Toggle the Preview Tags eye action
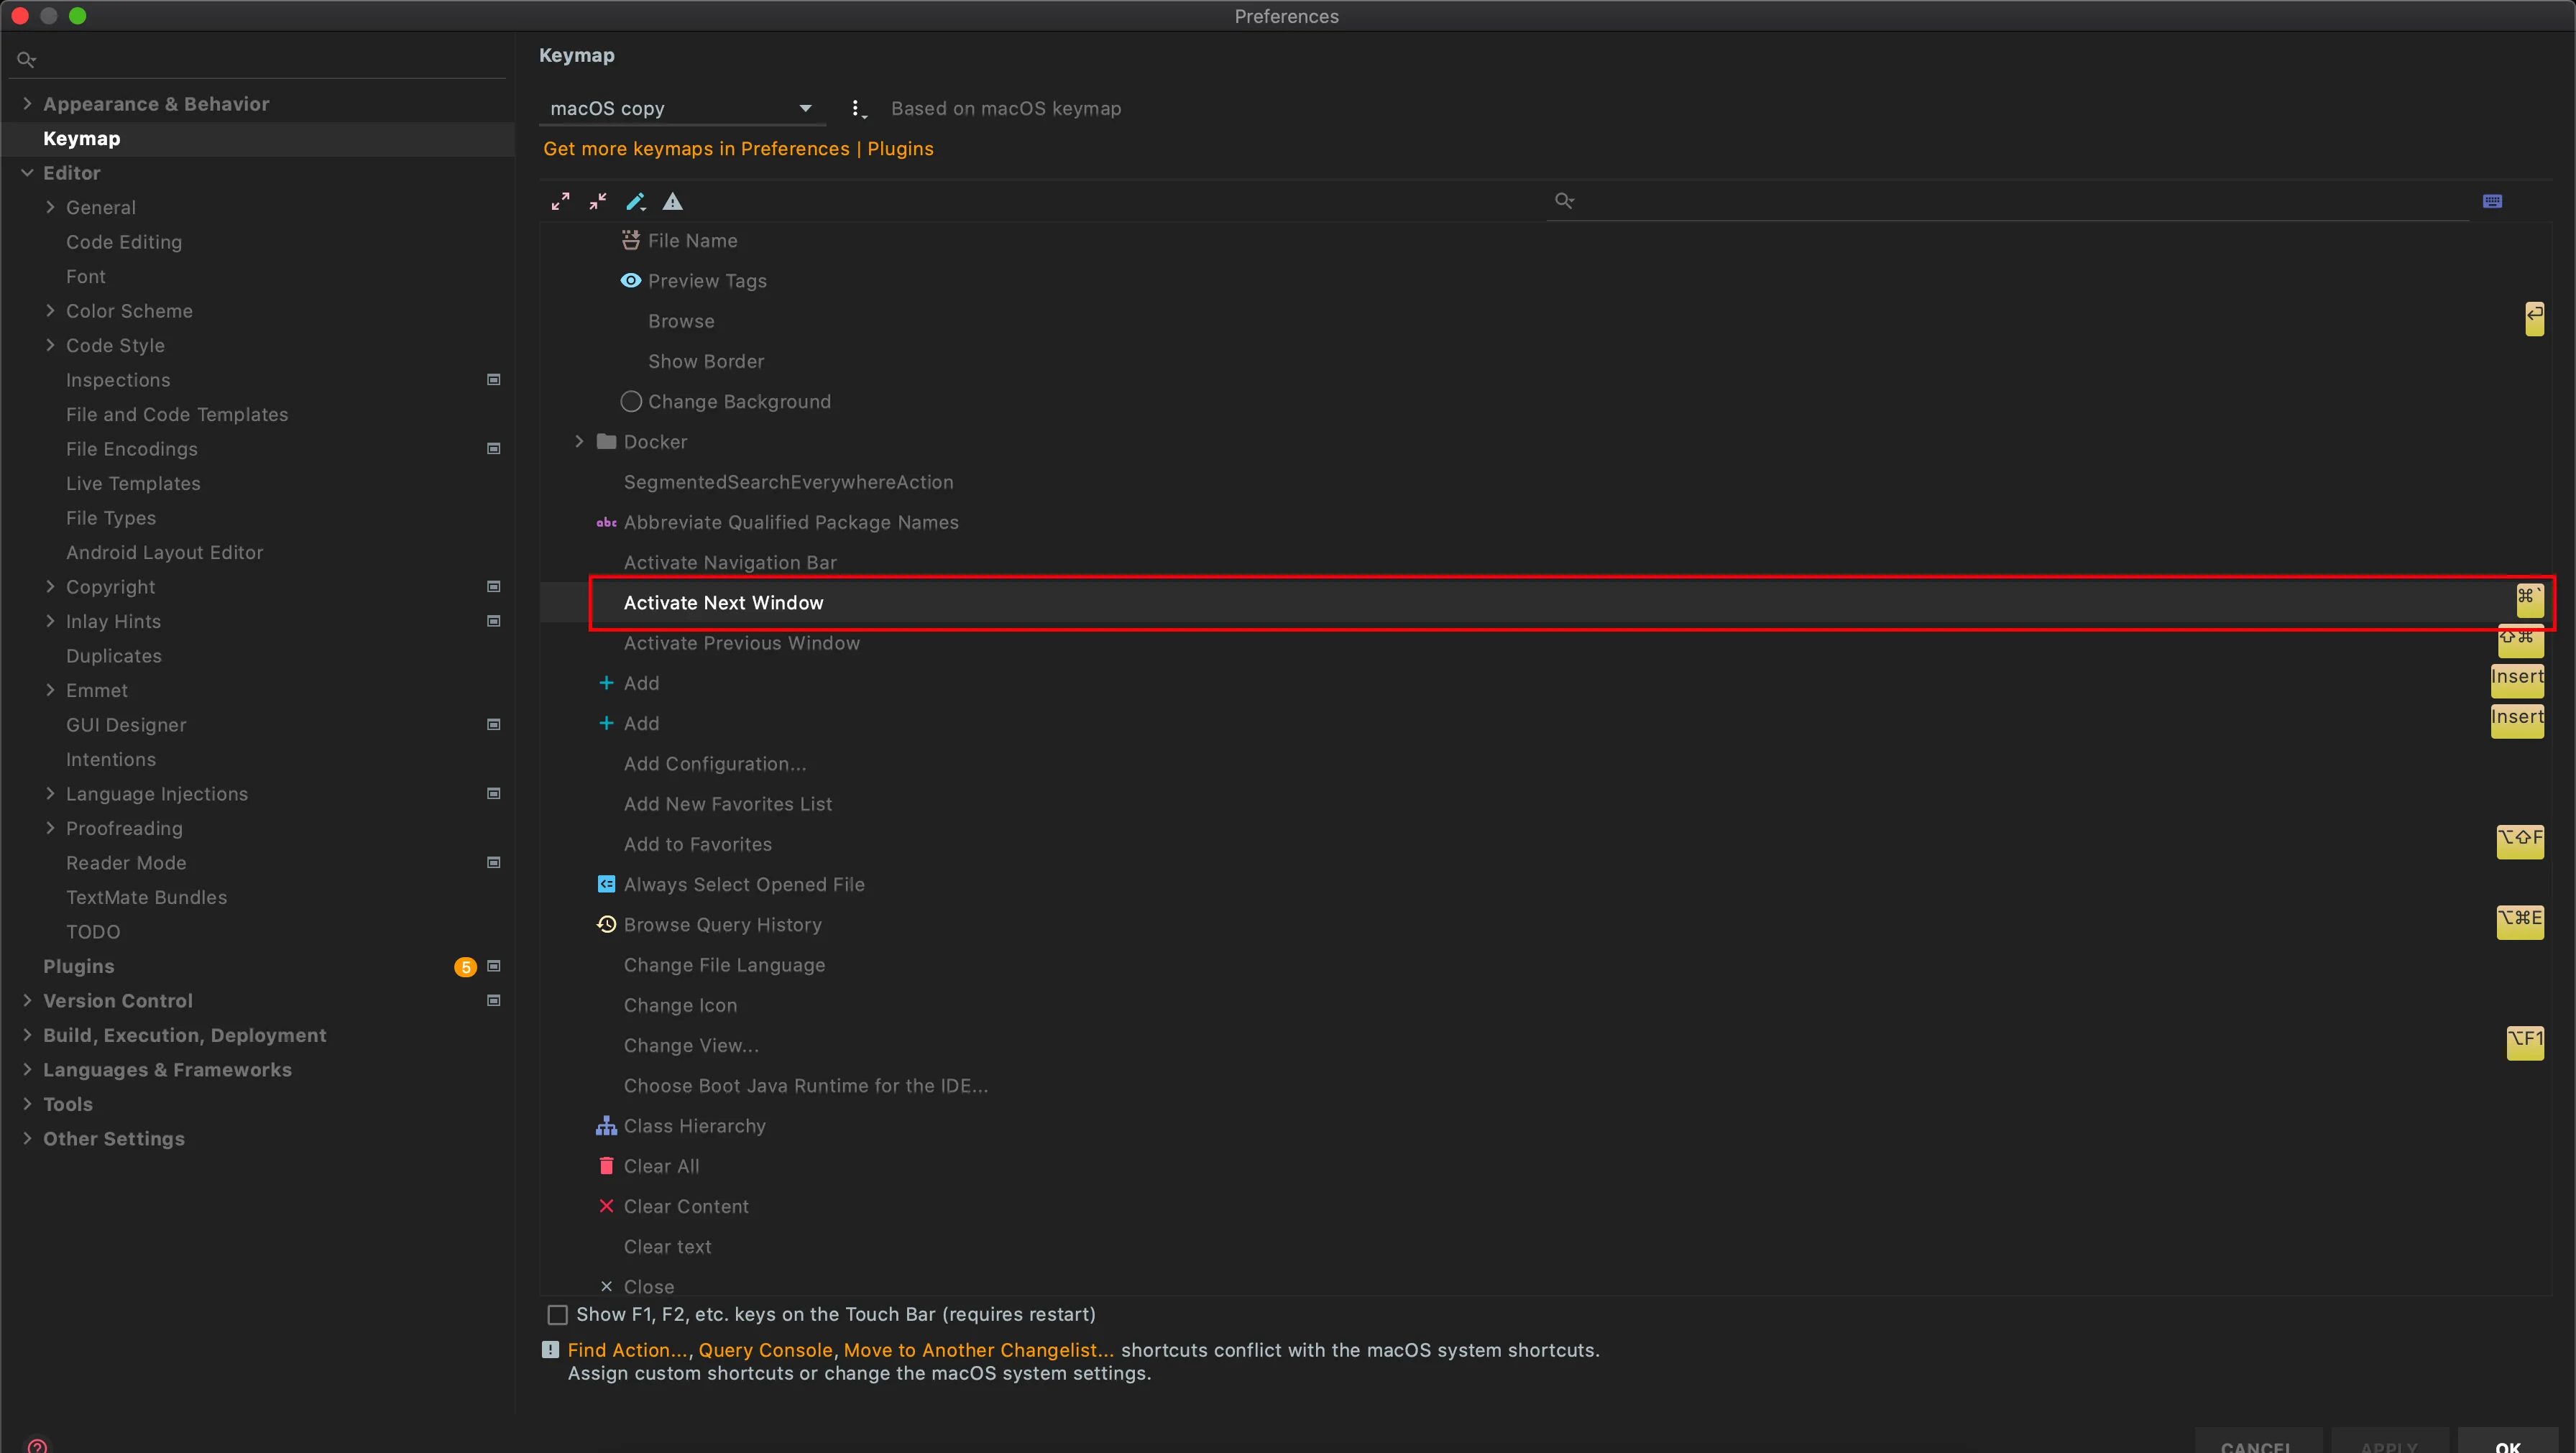 [631, 281]
